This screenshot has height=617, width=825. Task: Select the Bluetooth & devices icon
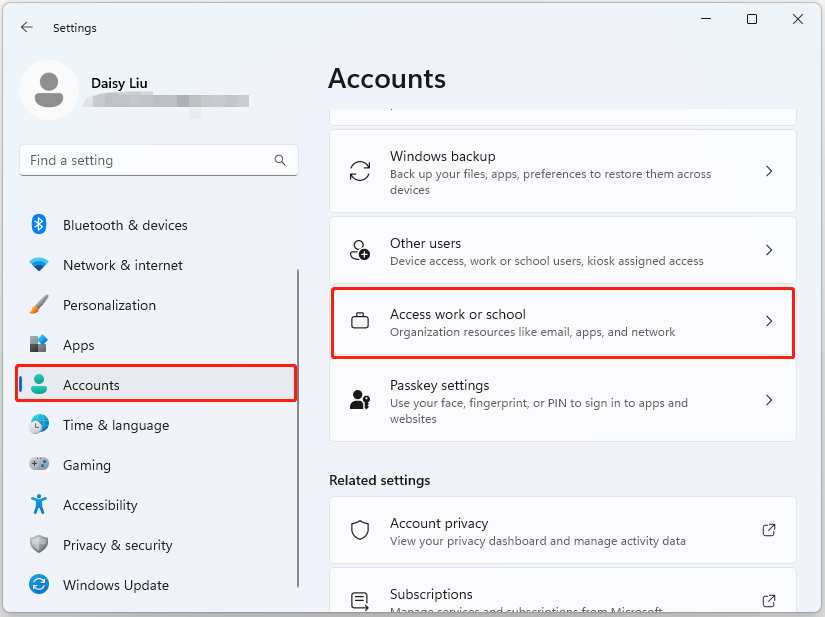[x=39, y=225]
